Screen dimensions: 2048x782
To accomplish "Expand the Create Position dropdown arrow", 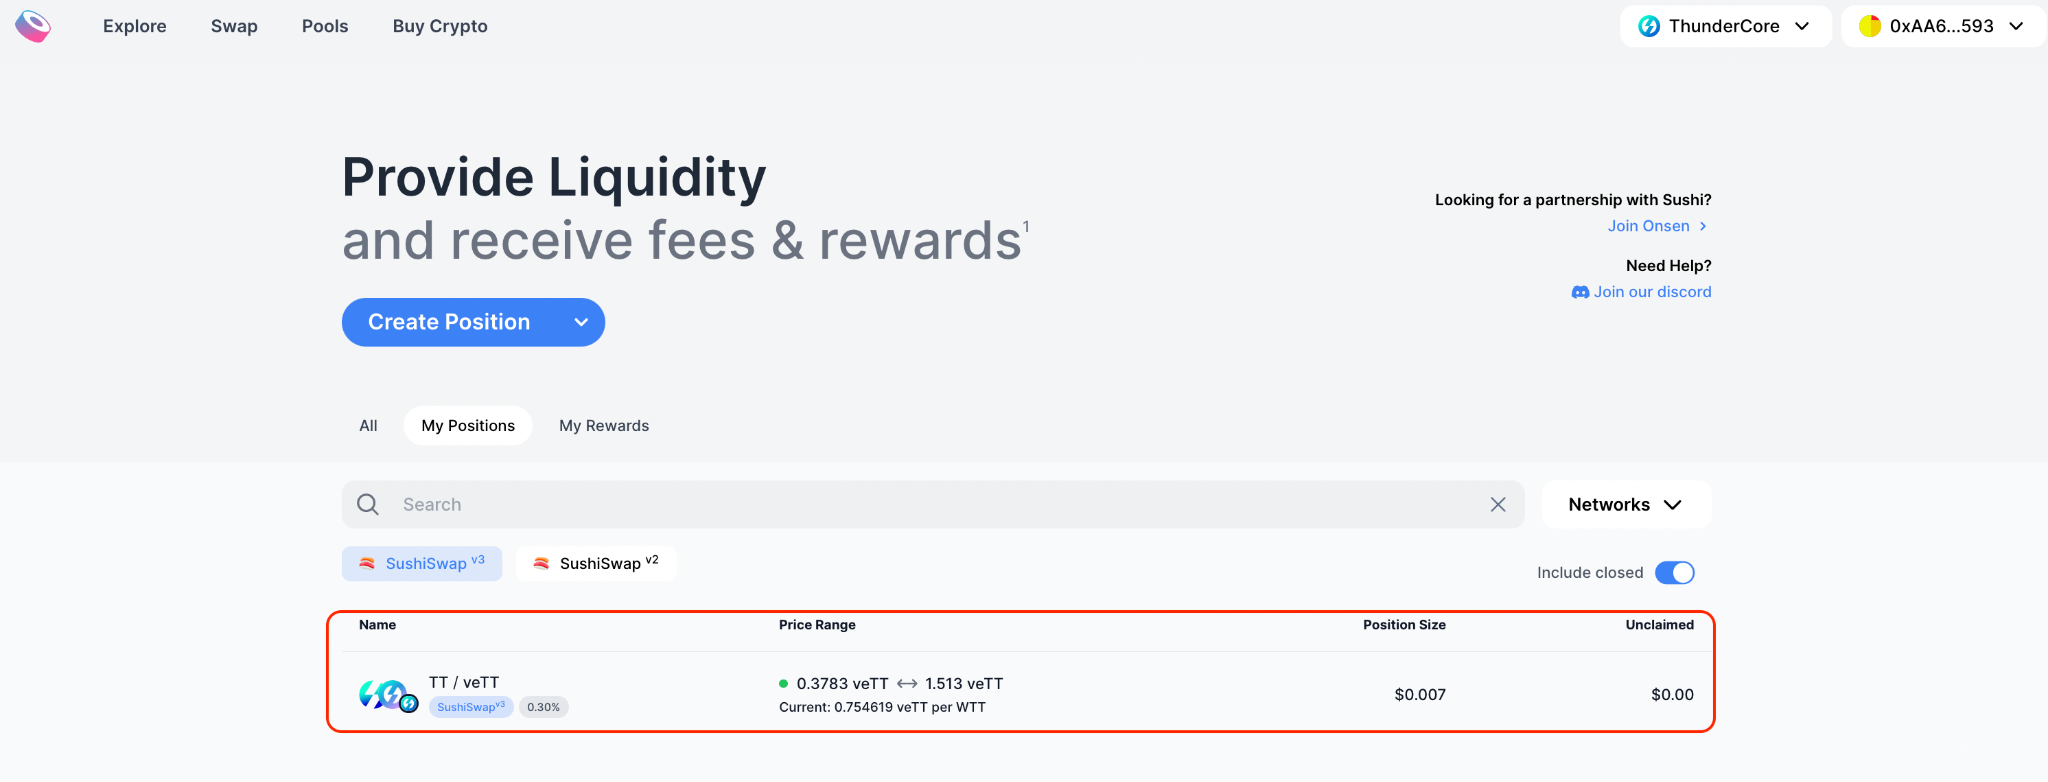I will tap(581, 322).
